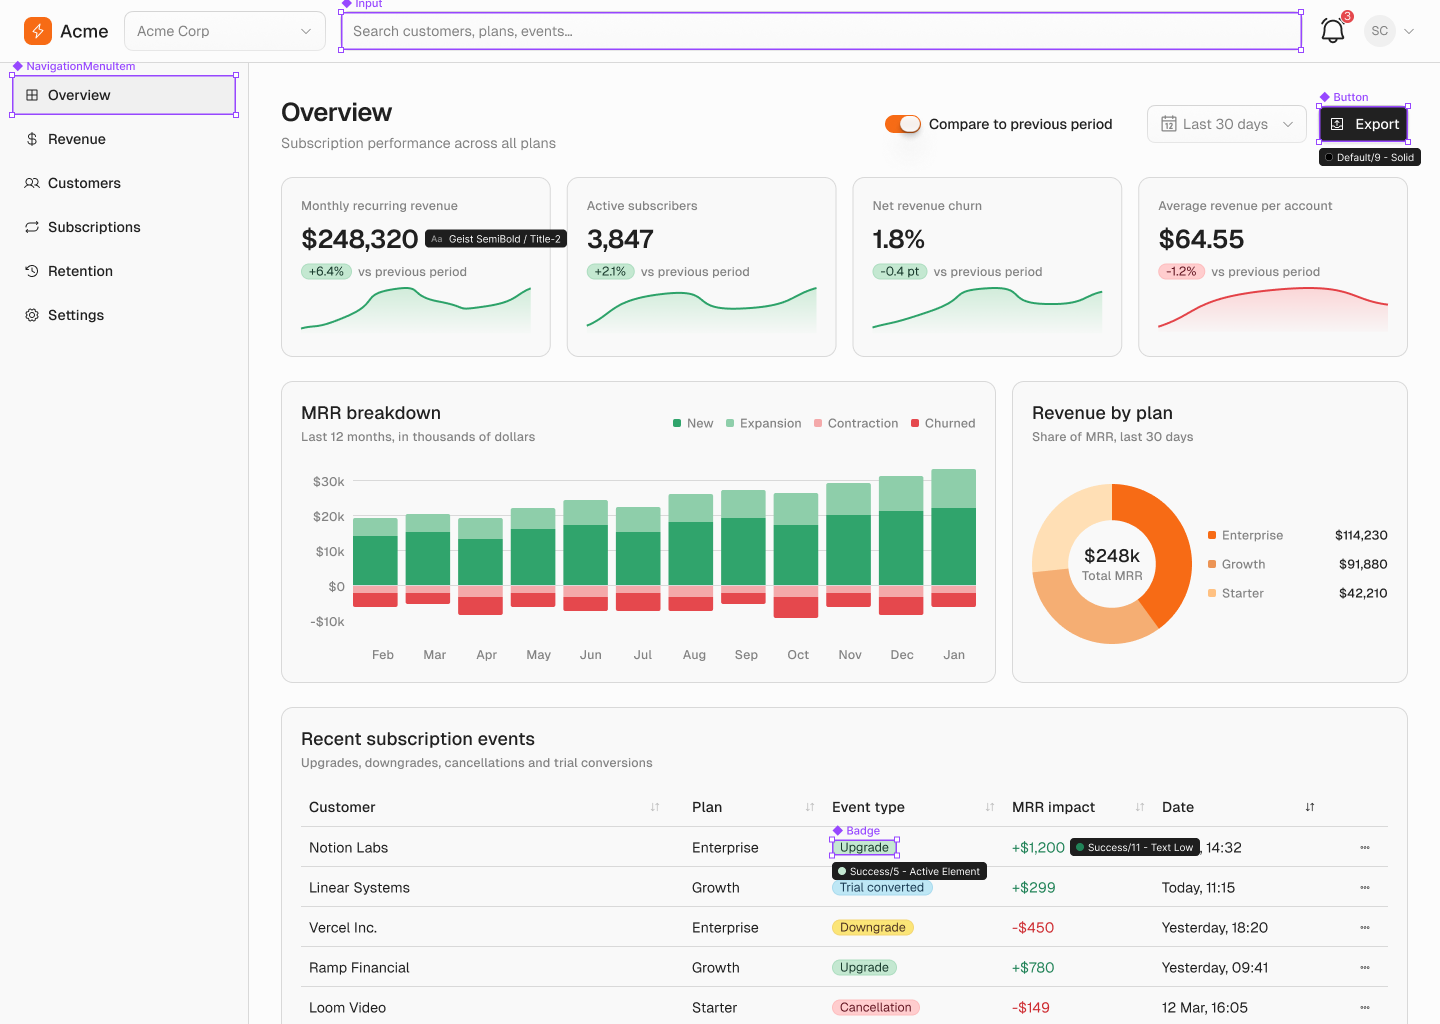
Task: Click the Downgrade badge
Action: coord(873,928)
